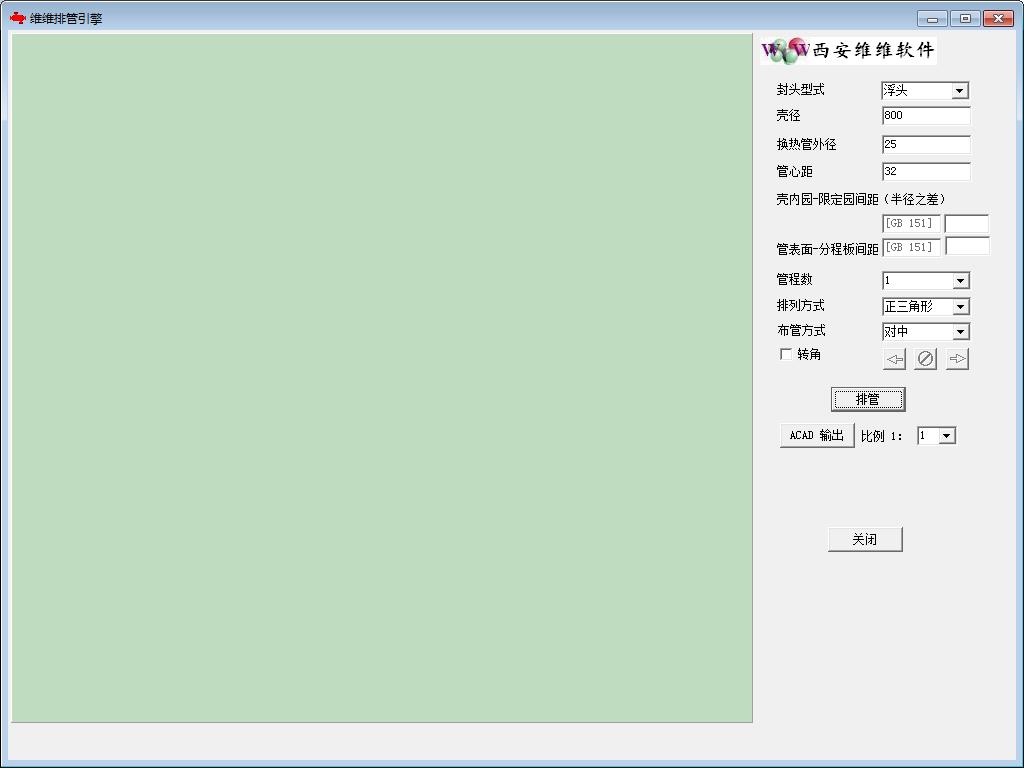Click the 换热管外径 label
The image size is (1024, 768).
807,144
